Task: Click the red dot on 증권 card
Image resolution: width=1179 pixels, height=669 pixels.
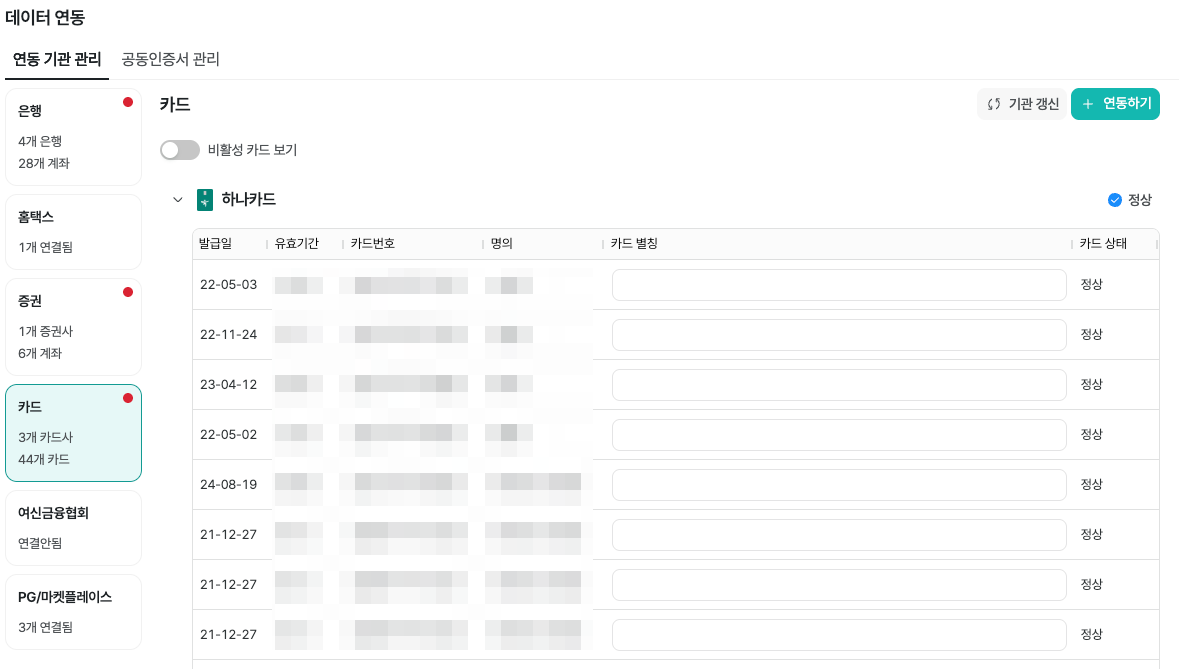Action: [128, 292]
